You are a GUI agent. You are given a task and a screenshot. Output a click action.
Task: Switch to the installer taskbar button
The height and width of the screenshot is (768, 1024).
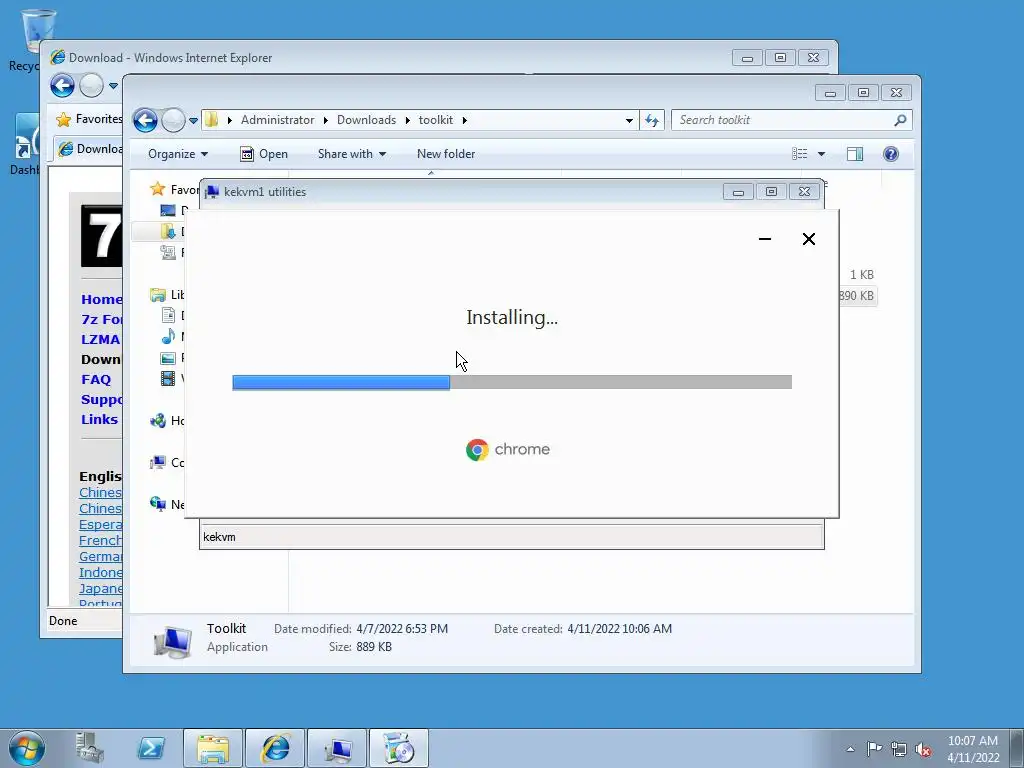click(399, 748)
